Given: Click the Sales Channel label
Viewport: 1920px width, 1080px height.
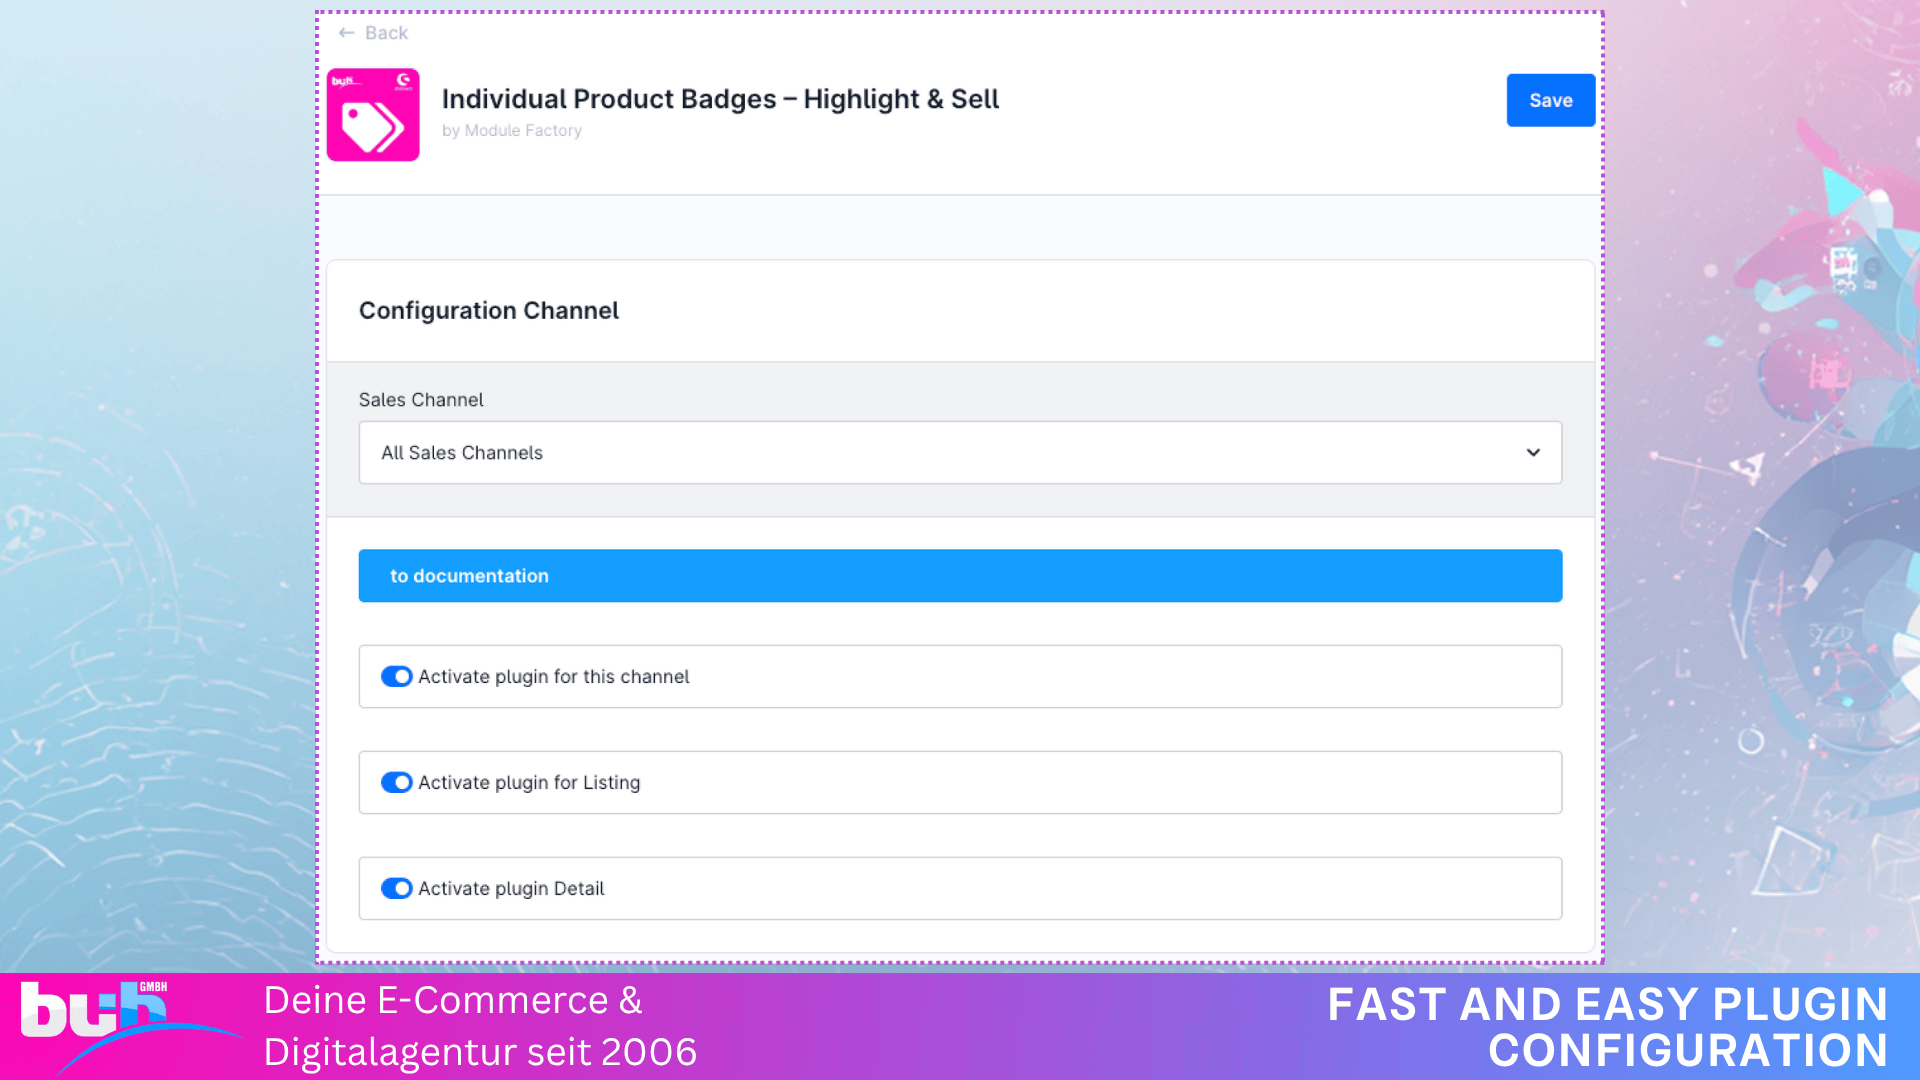Looking at the screenshot, I should (x=421, y=400).
